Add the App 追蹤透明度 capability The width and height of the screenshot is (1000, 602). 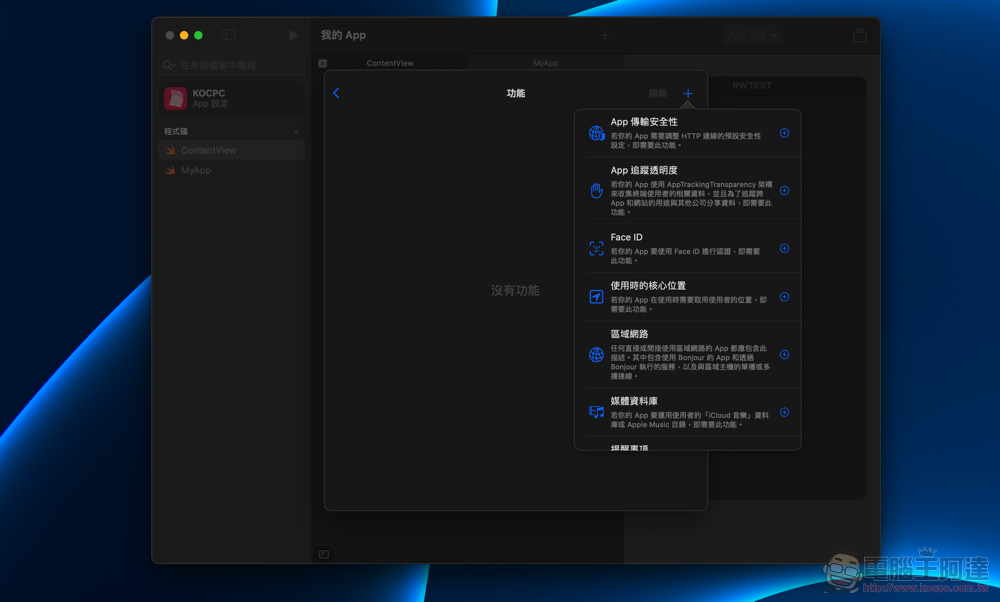coord(784,191)
